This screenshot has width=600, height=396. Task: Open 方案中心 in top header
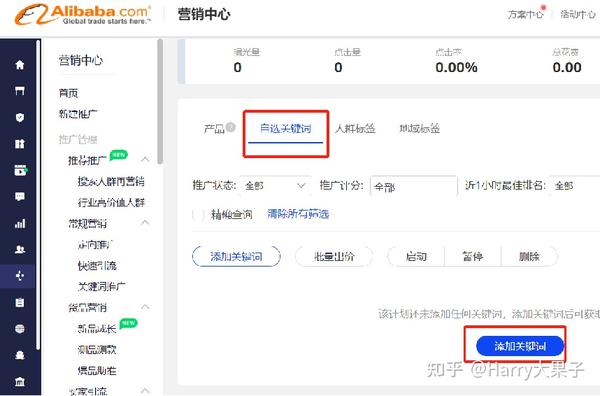pyautogui.click(x=525, y=15)
